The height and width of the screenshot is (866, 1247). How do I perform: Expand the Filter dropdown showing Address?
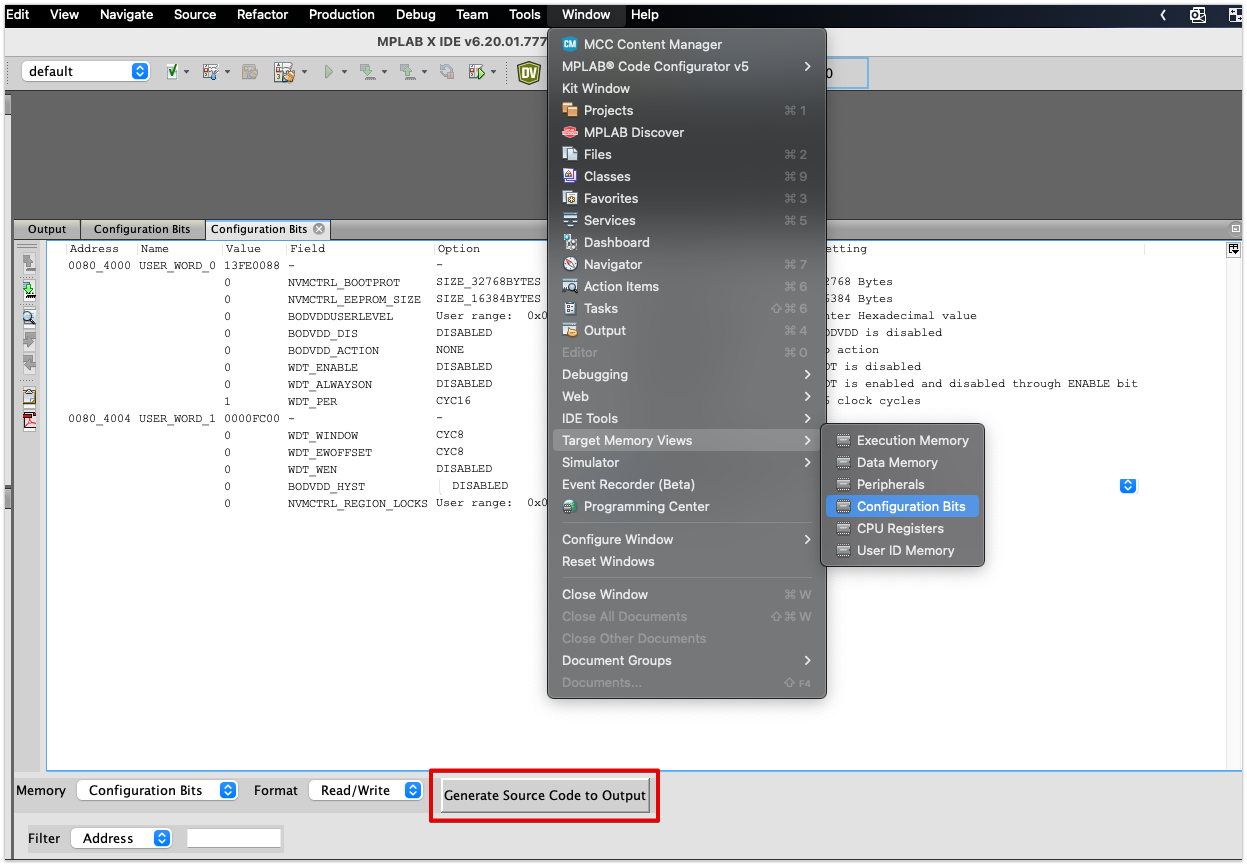[121, 838]
